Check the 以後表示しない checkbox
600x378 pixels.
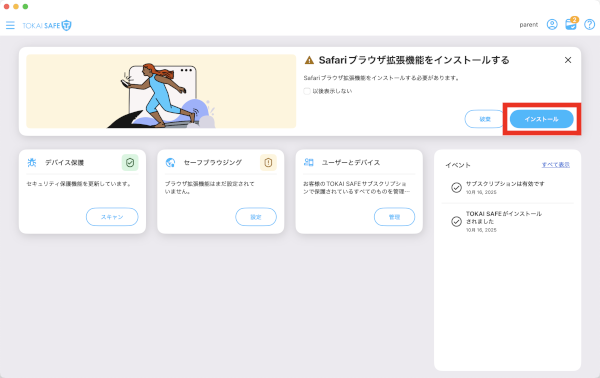click(x=307, y=91)
